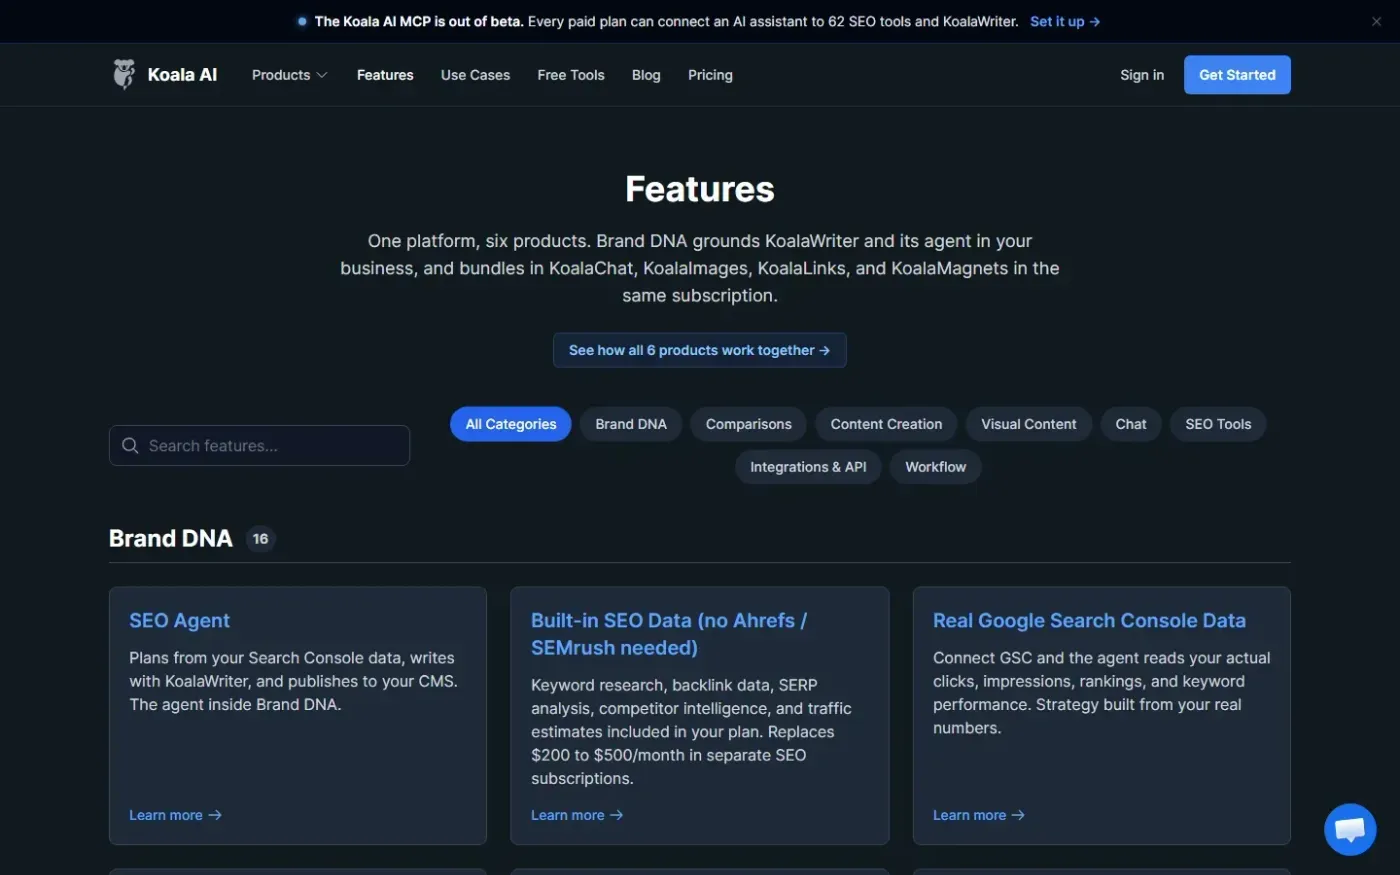The image size is (1400, 875).
Task: Navigate to the Blog
Action: (x=646, y=75)
